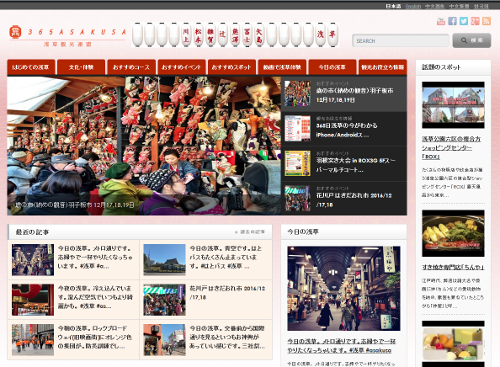Open the はじめての浅草 navigation tab
This screenshot has width=500, height=367.
[x=31, y=67]
